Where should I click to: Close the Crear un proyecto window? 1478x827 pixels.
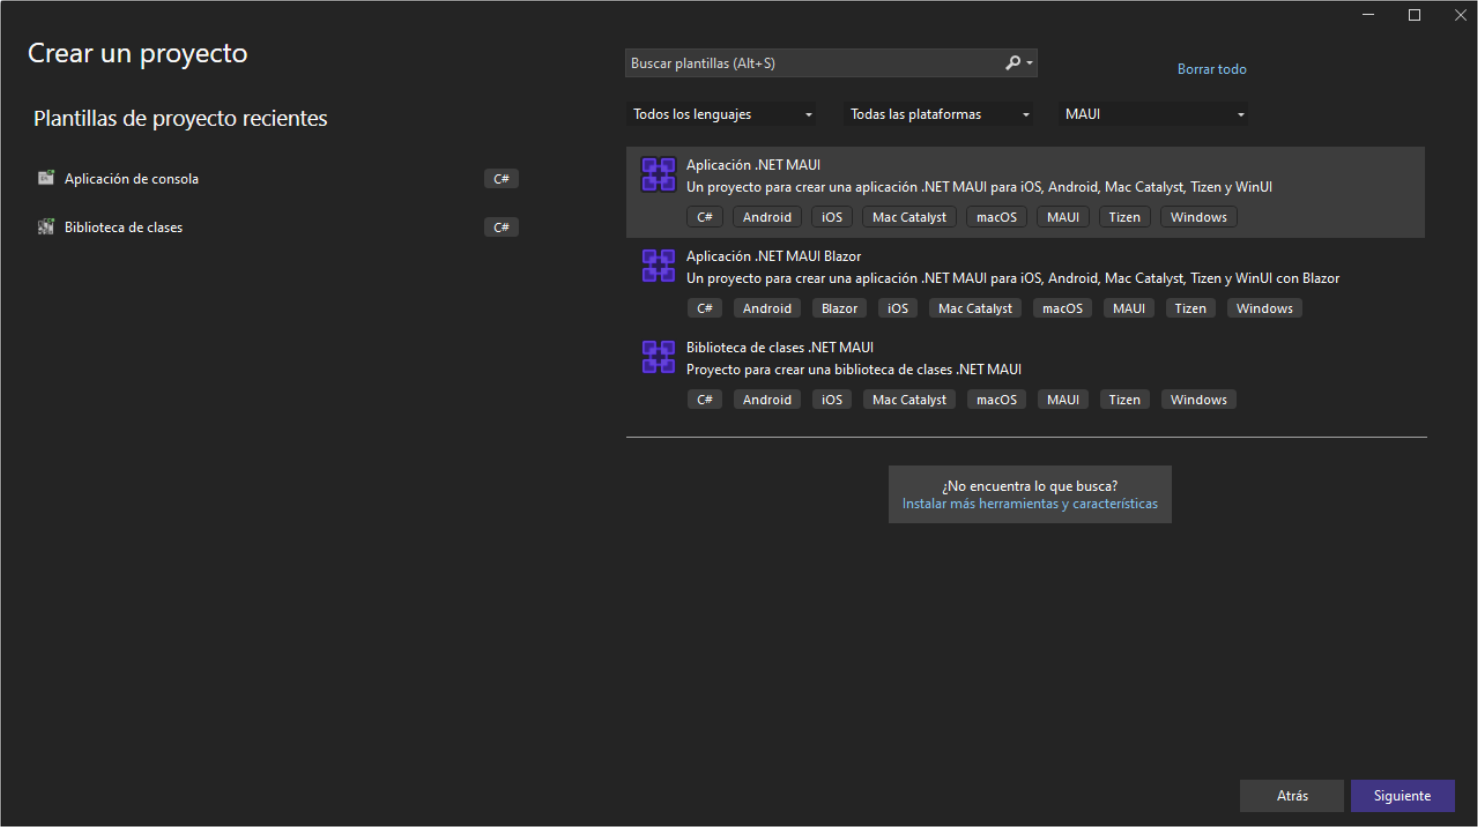(1460, 15)
